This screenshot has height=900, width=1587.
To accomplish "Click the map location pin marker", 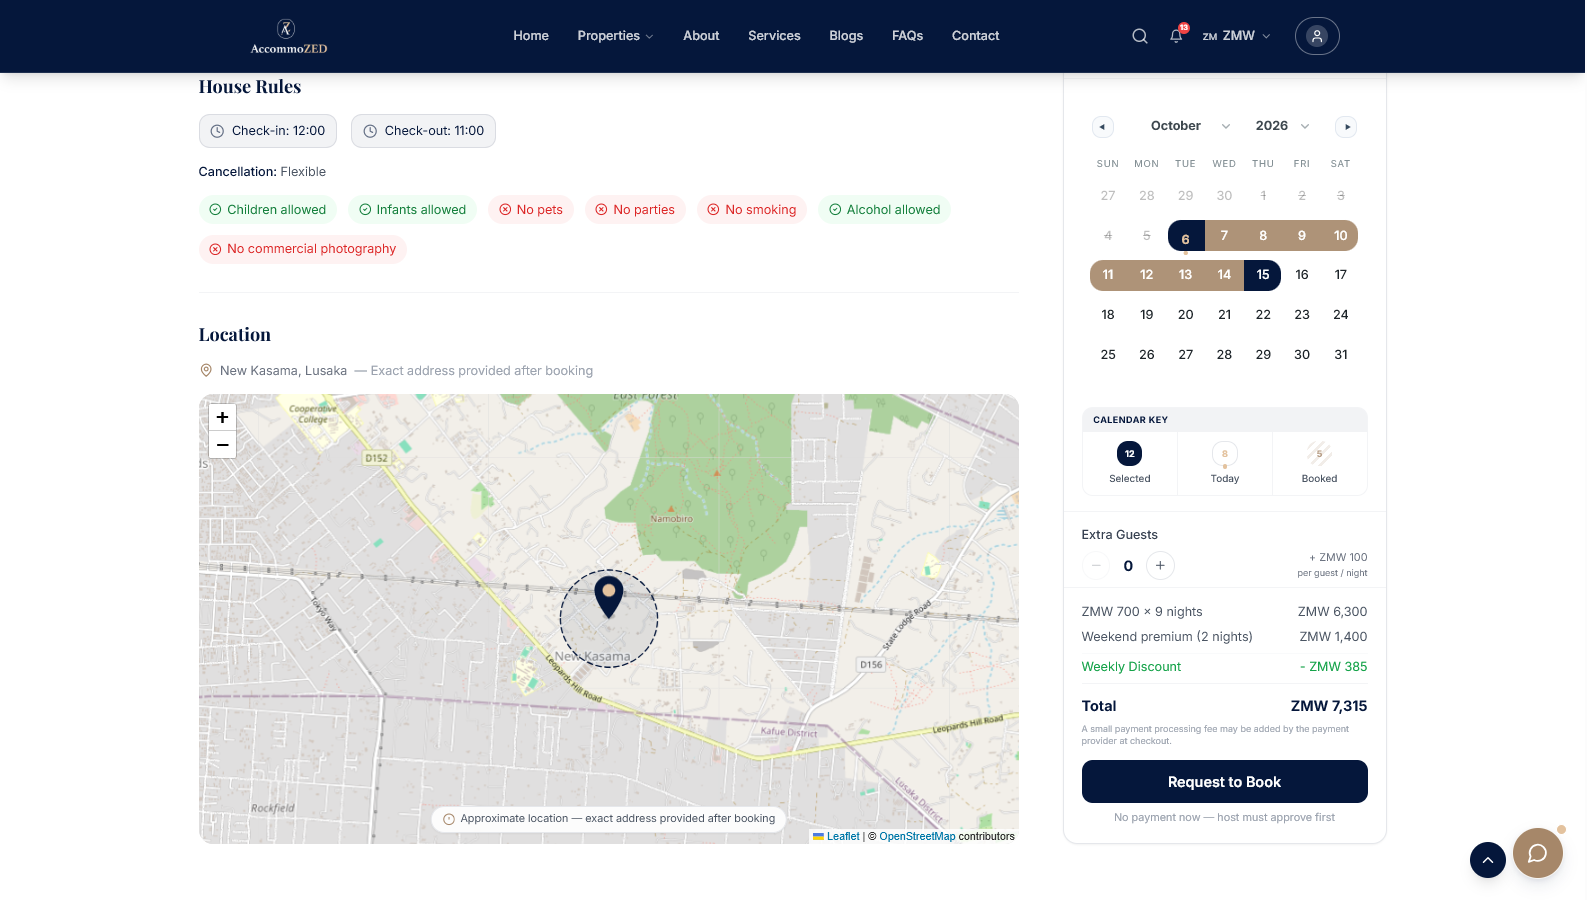I will [609, 596].
